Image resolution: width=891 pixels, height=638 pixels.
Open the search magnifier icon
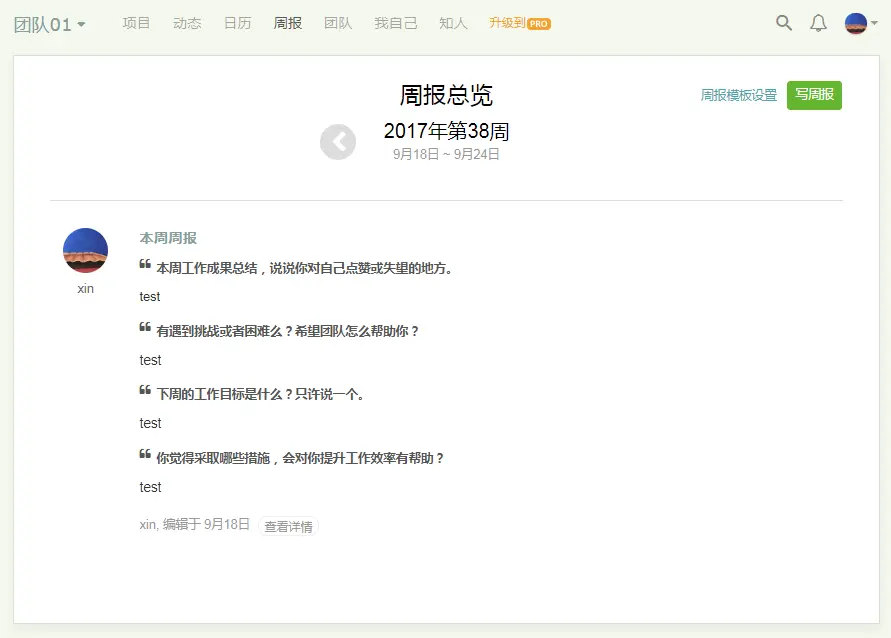pos(784,23)
